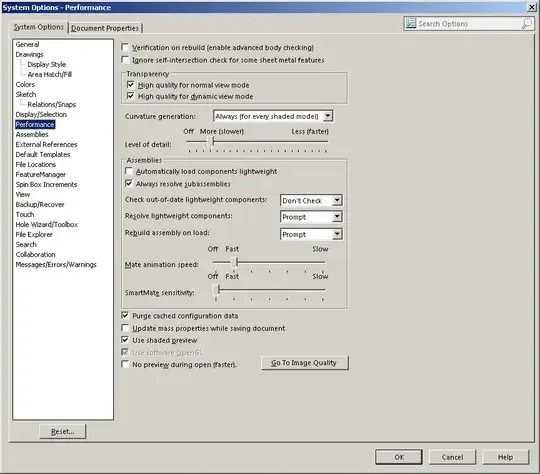Click the SmartMate sensitivity slider handle

pyautogui.click(x=216, y=290)
